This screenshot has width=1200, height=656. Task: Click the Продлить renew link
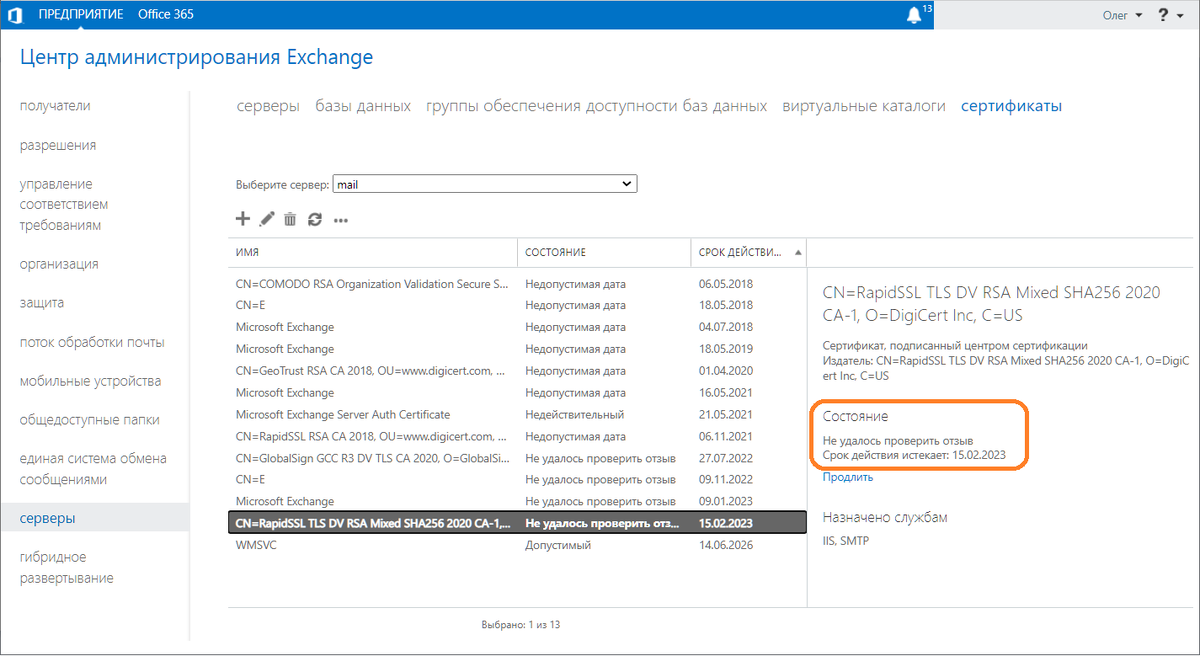coord(848,477)
